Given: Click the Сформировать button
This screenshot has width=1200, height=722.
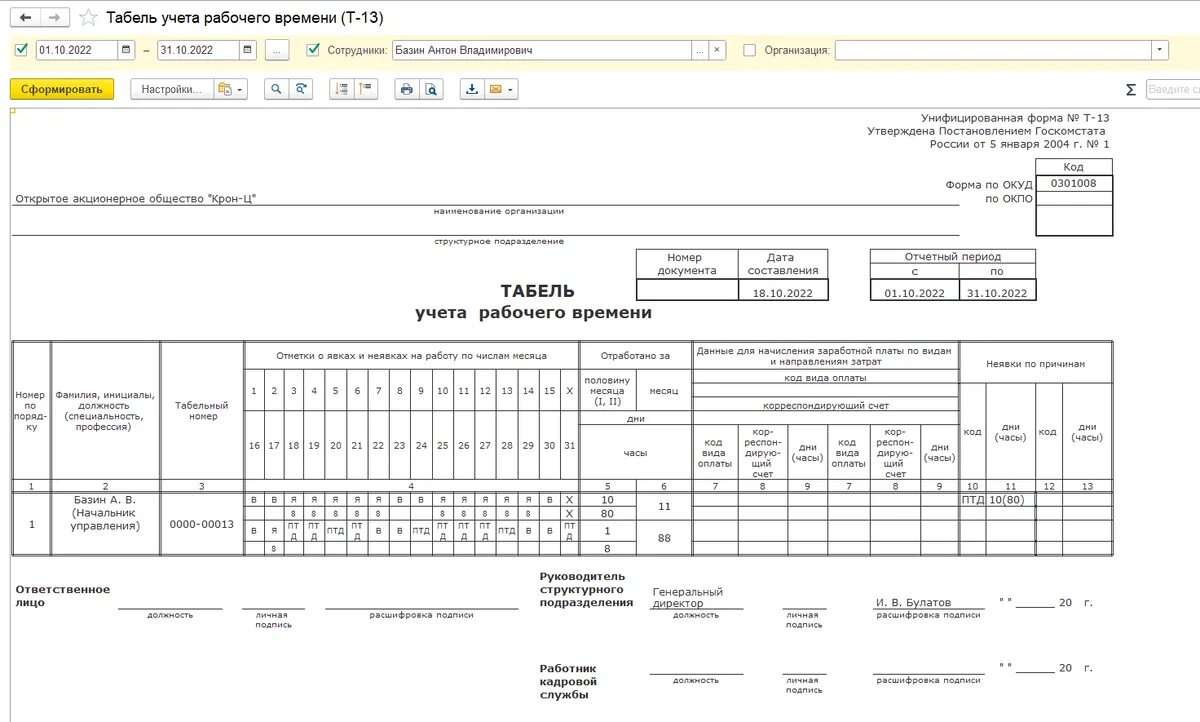Looking at the screenshot, I should point(62,89).
